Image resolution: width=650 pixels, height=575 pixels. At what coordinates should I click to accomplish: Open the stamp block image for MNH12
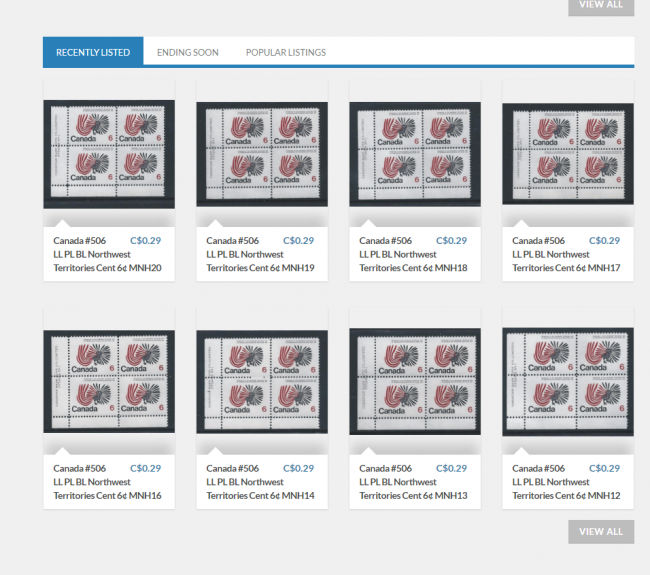pyautogui.click(x=568, y=382)
